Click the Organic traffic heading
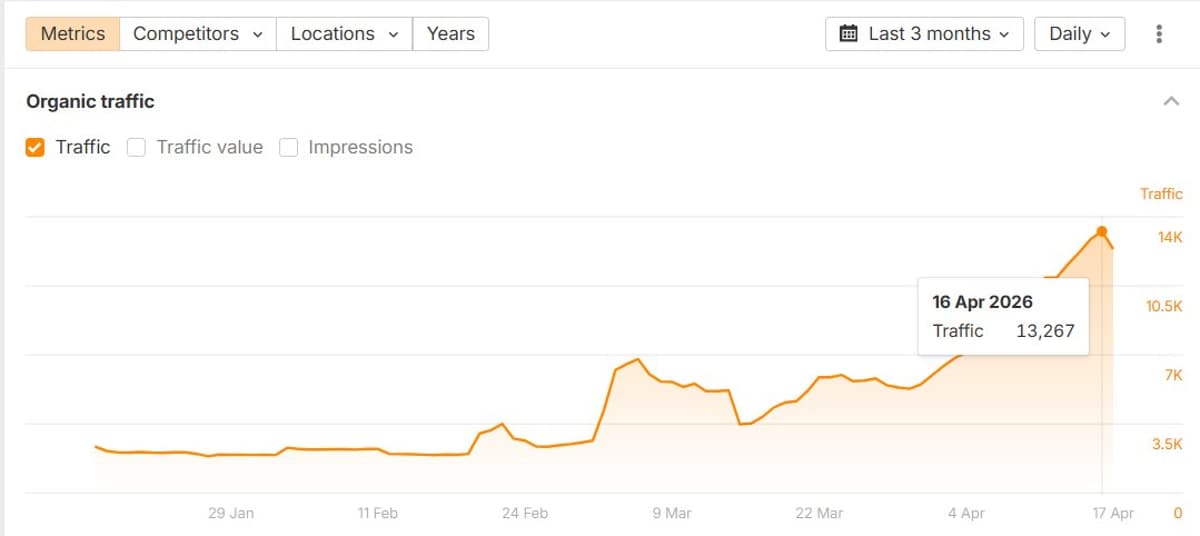The height and width of the screenshot is (536, 1200). tap(90, 101)
